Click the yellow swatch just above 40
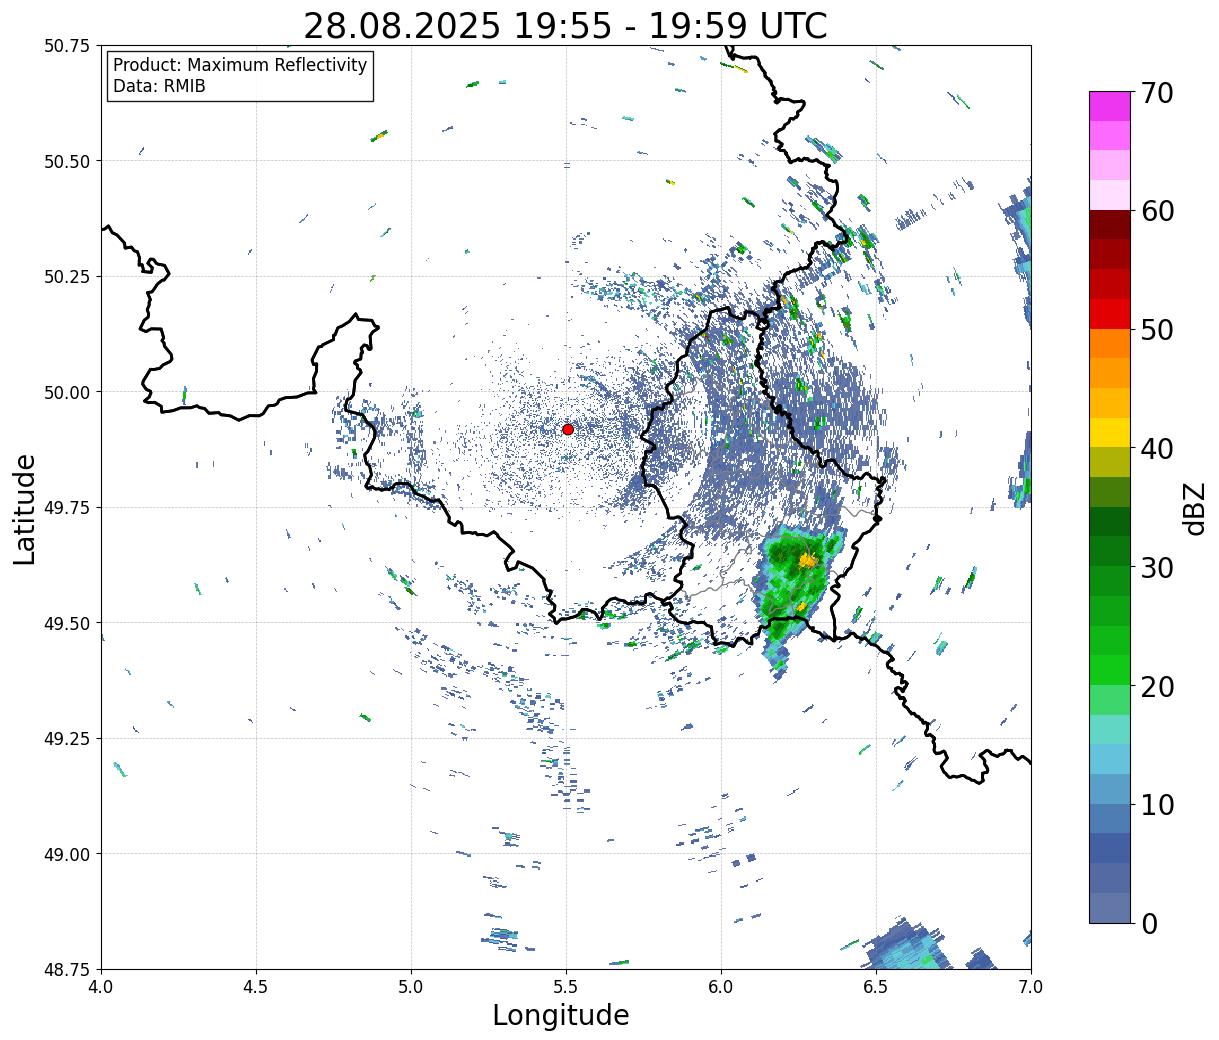The width and height of the screenshot is (1219, 1040). (1110, 432)
